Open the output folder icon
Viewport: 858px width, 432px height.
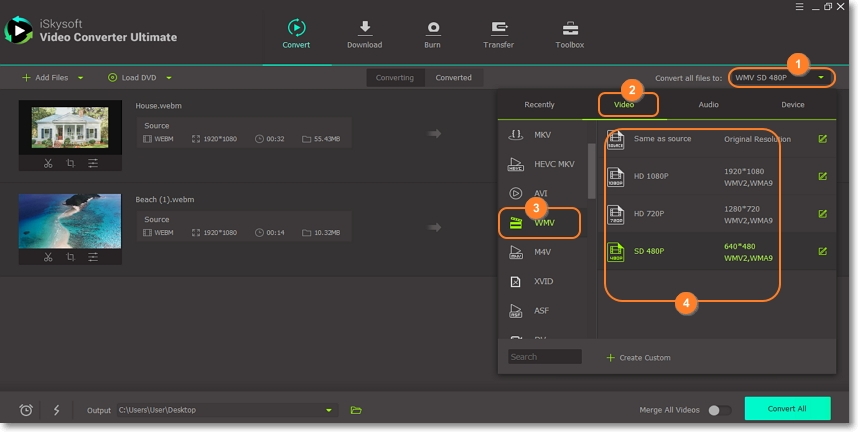pyautogui.click(x=356, y=410)
